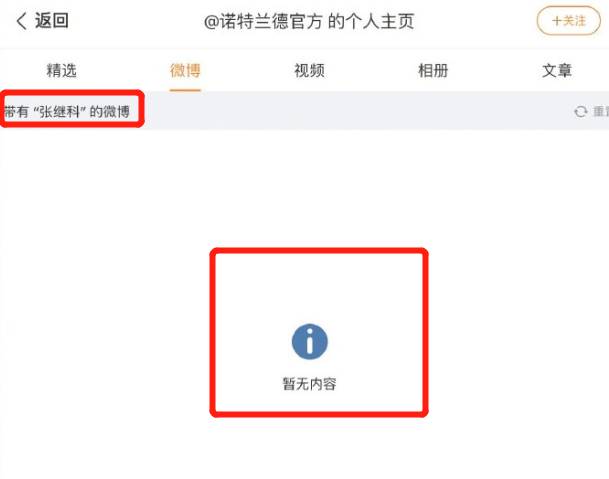Viewport: 609px width, 479px height.
Task: Click the 的个人主页 title text
Action: point(371,21)
